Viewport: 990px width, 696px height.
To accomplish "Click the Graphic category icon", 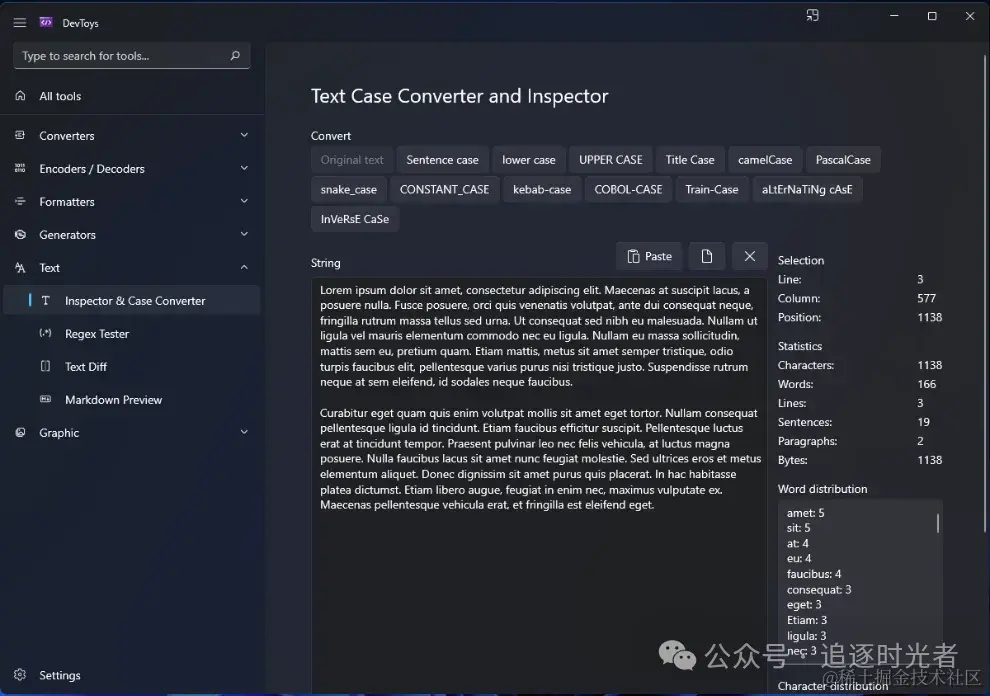I will [20, 433].
